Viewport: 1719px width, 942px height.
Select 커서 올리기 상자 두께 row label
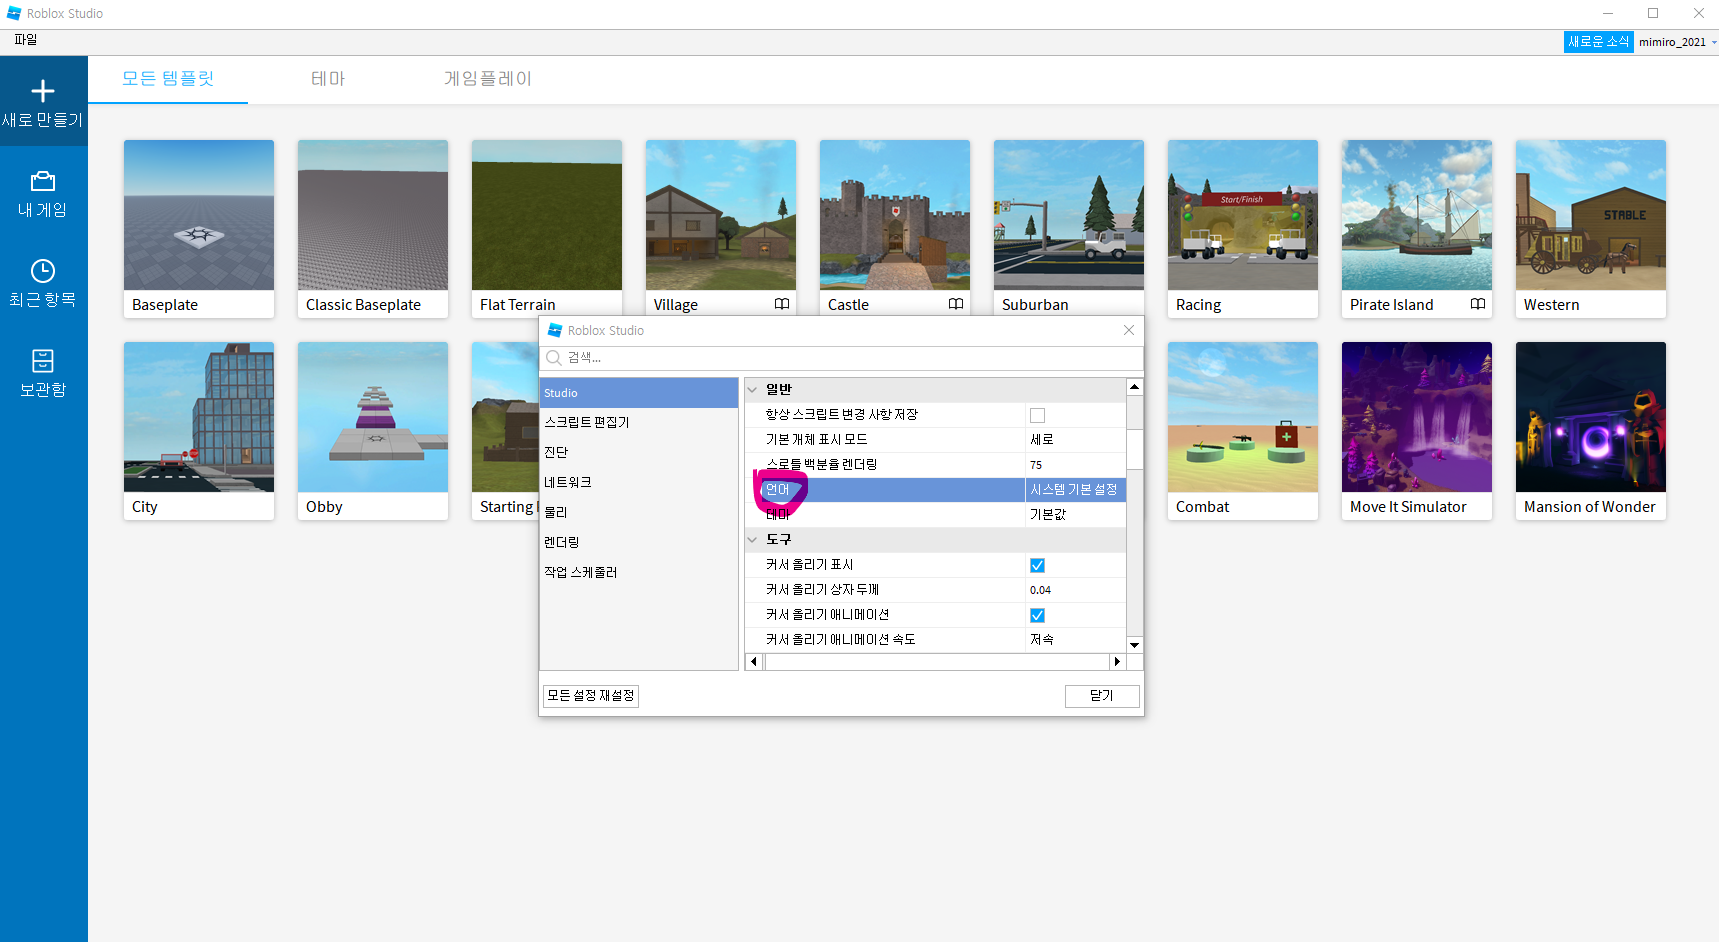[822, 590]
